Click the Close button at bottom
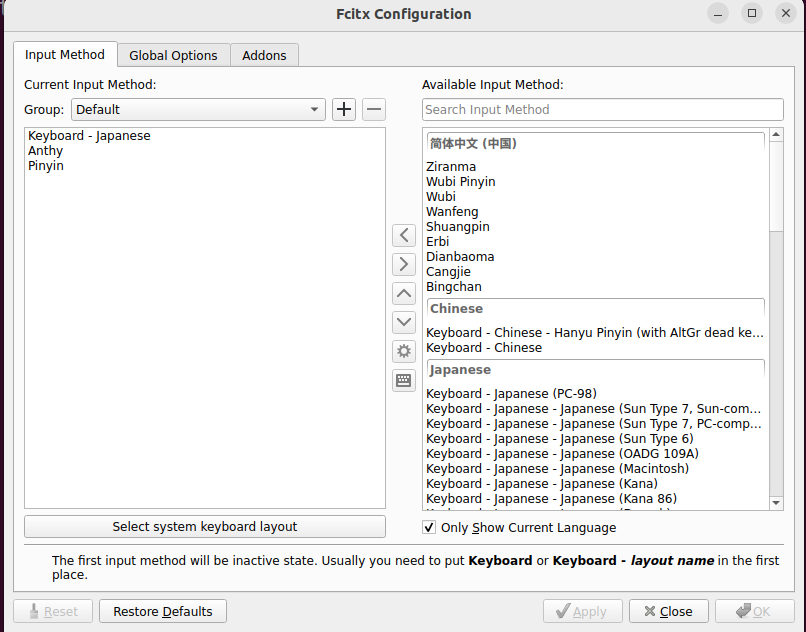The height and width of the screenshot is (632, 806). [x=668, y=611]
